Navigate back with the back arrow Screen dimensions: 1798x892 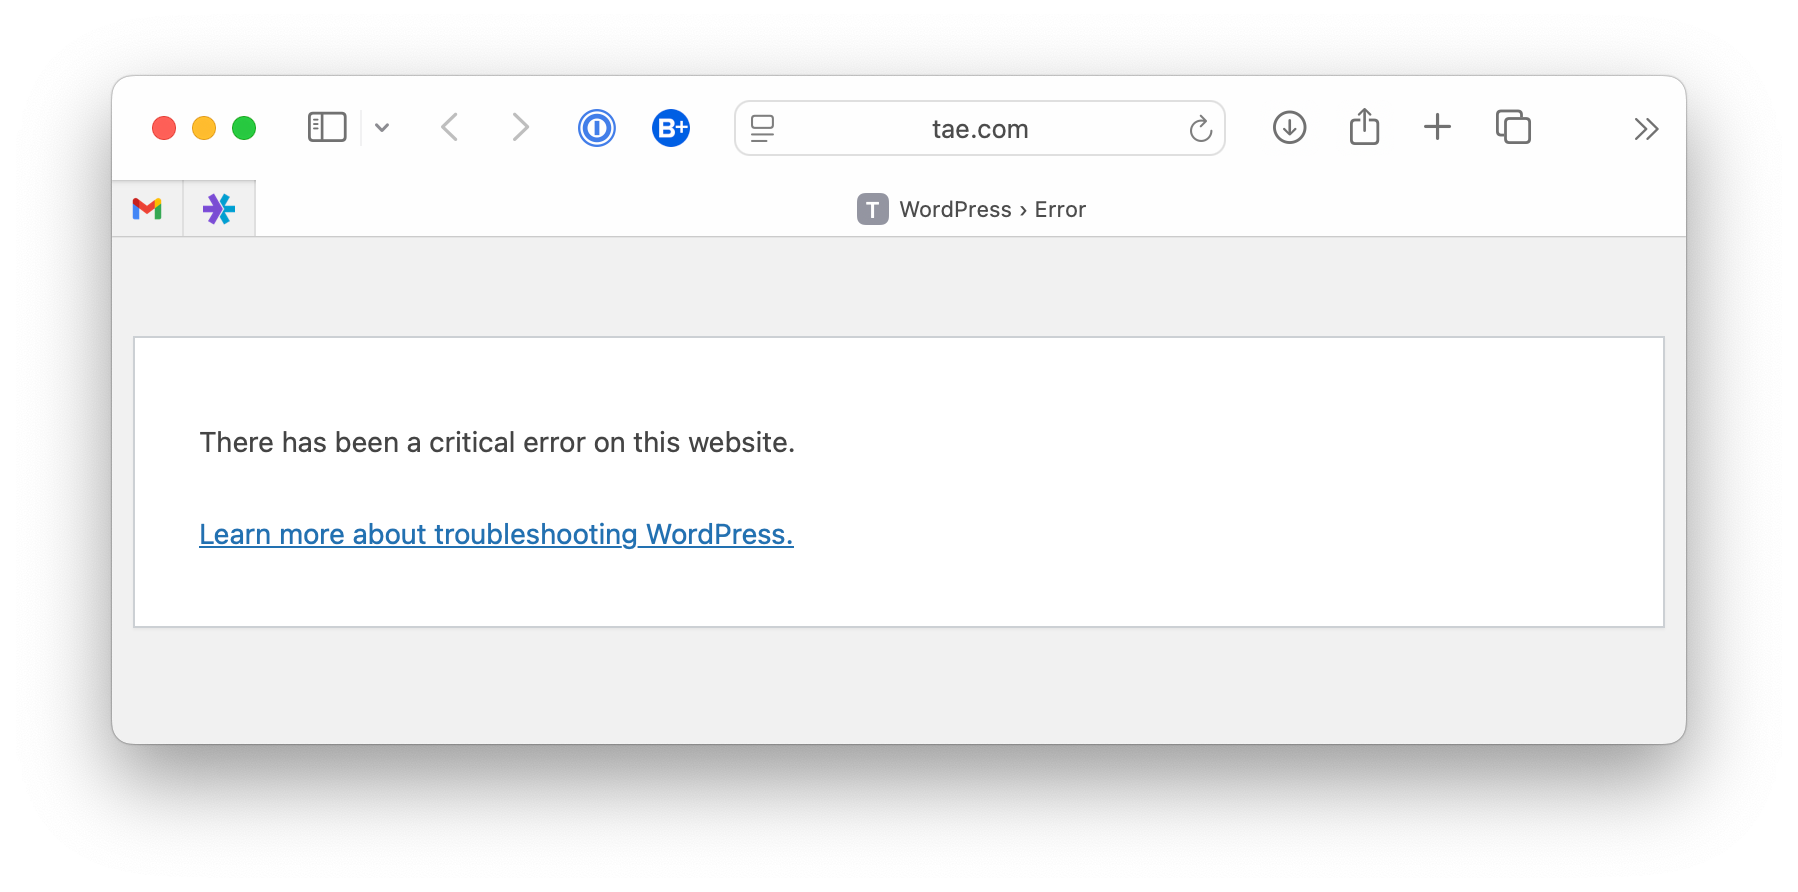(x=450, y=127)
